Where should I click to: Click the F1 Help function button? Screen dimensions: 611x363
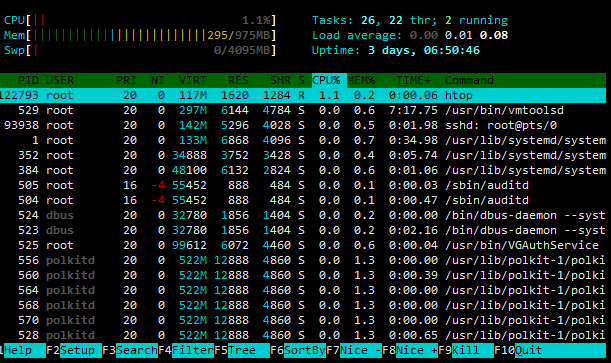tap(23, 350)
